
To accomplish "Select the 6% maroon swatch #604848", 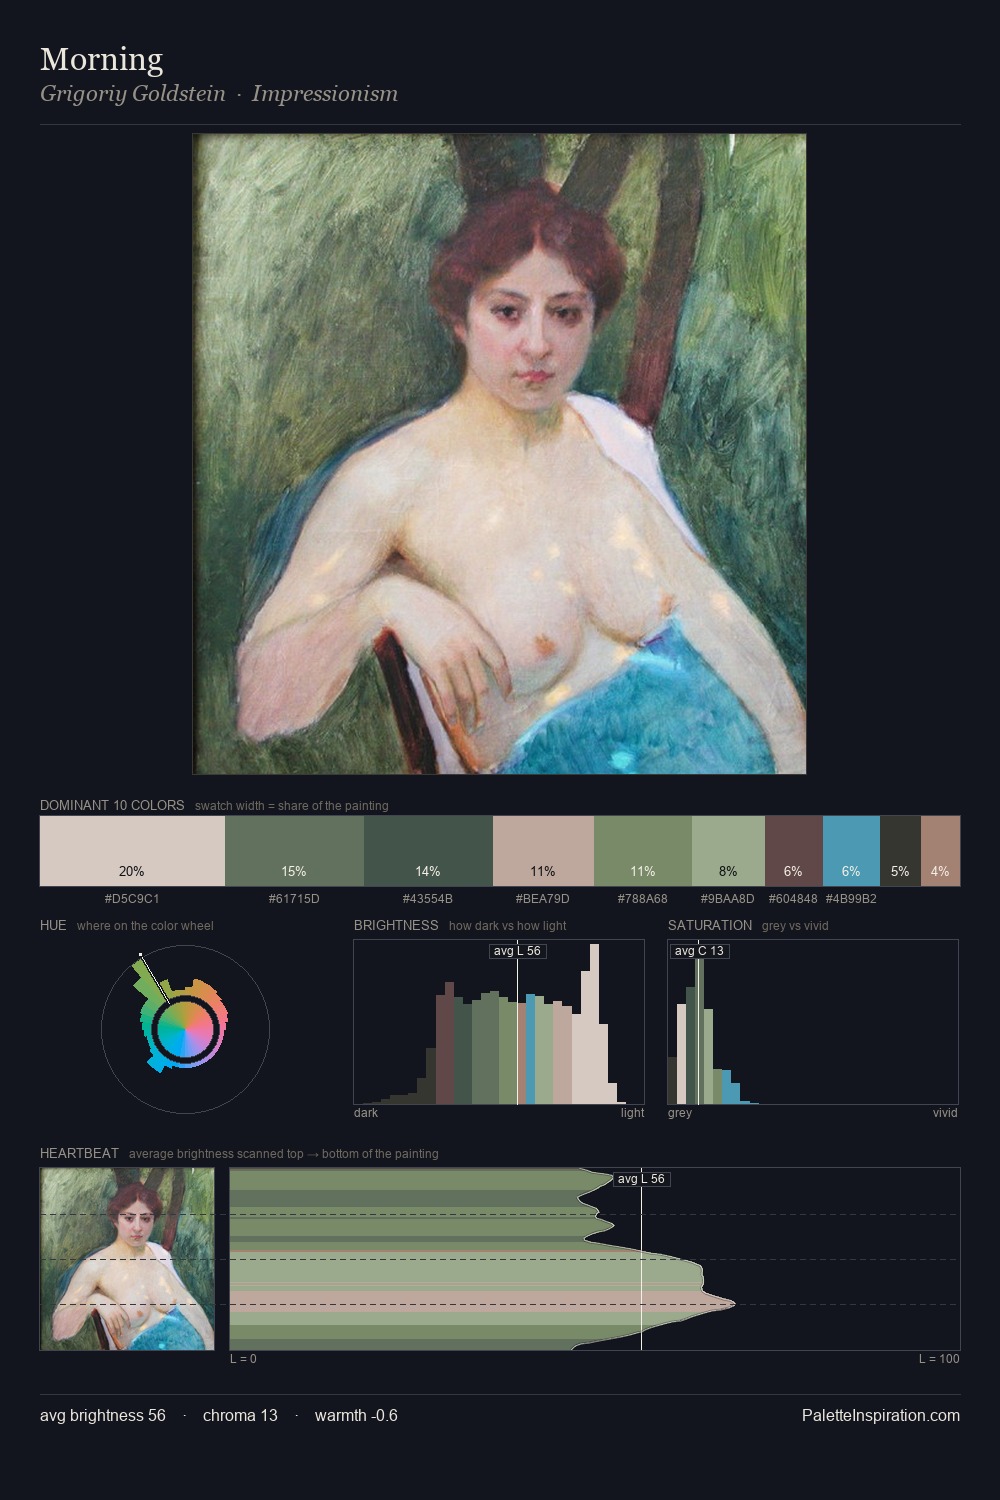I will point(794,851).
